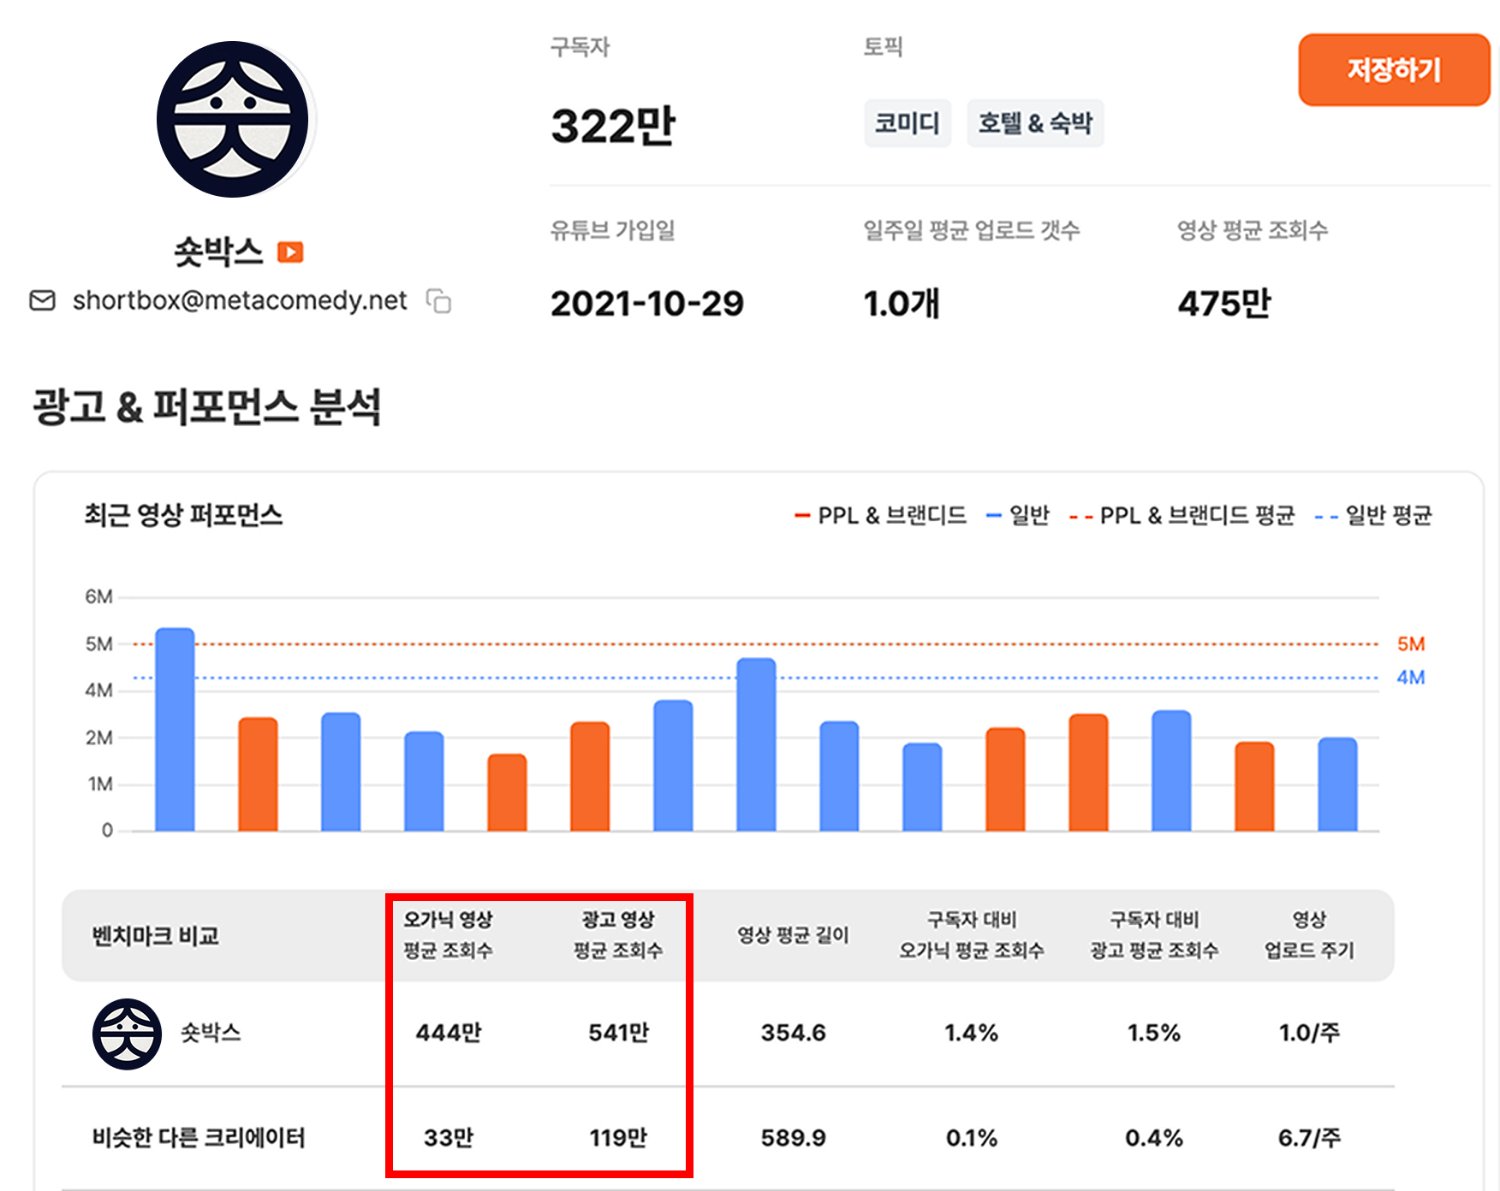The image size is (1500, 1191).
Task: Toggle the PPL & 브랜디드 legend entry
Action: (881, 515)
